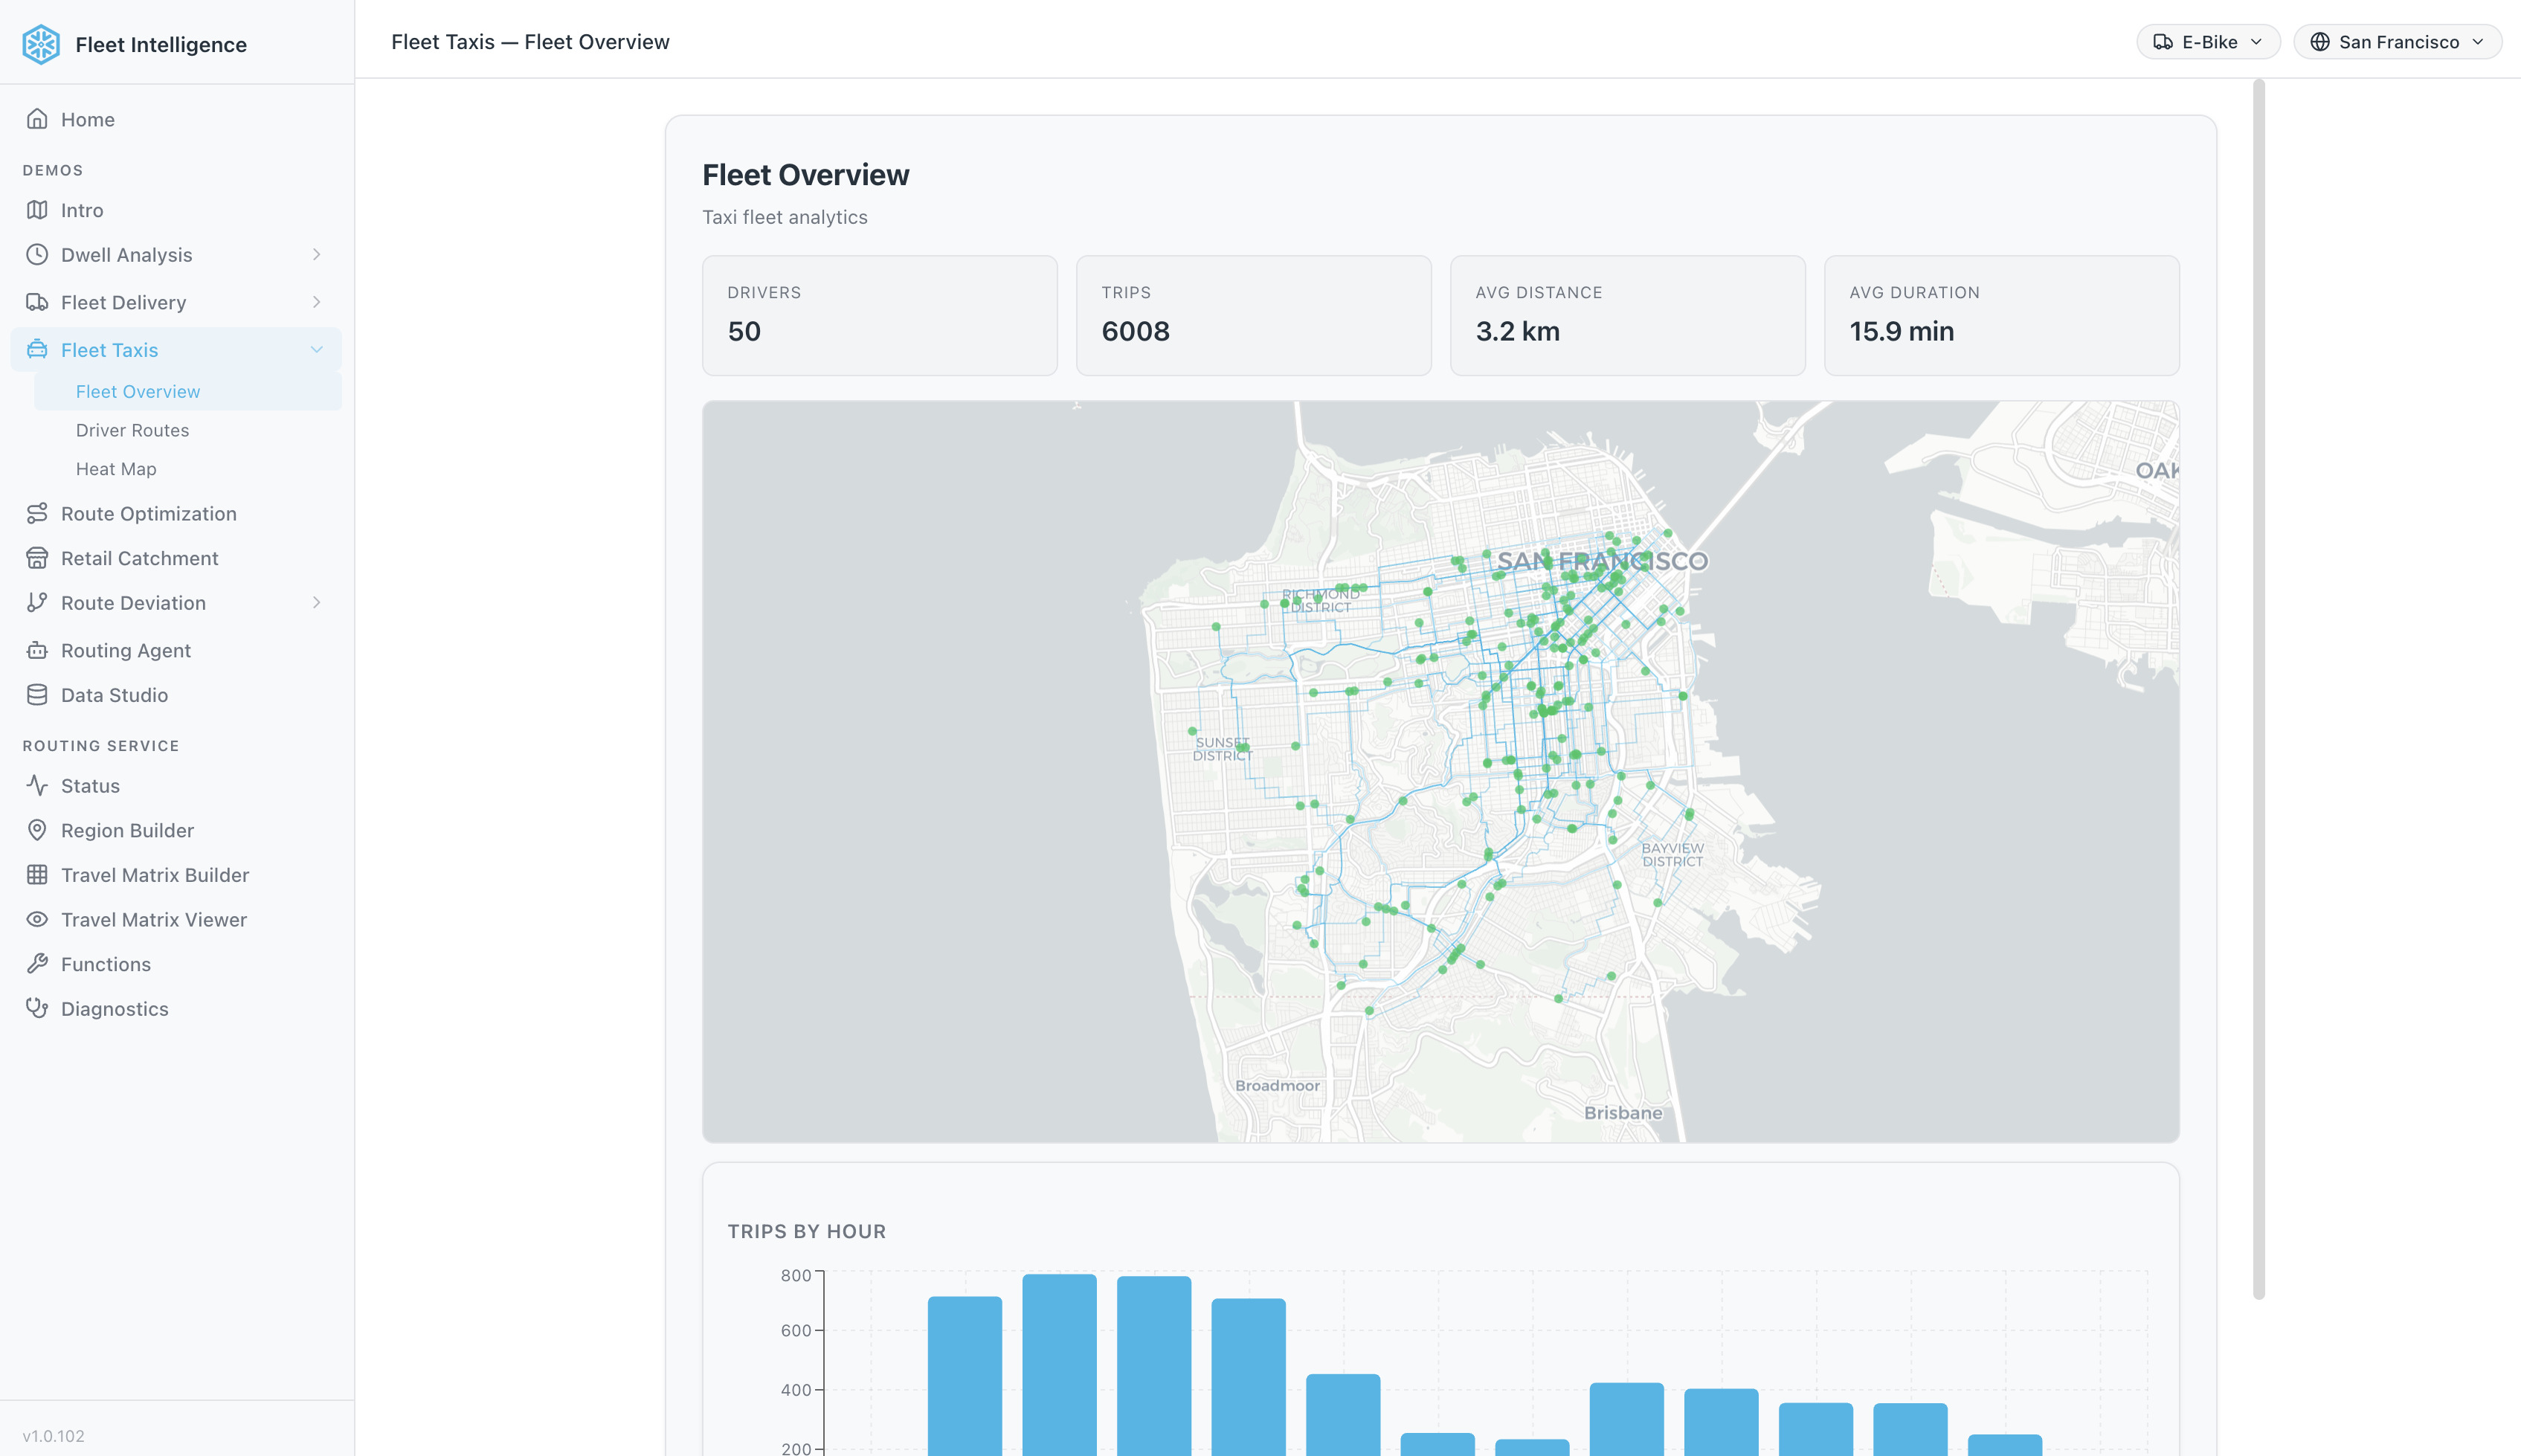This screenshot has height=1456, width=2521.
Task: Open the E-Bike vehicle dropdown
Action: coord(2208,42)
